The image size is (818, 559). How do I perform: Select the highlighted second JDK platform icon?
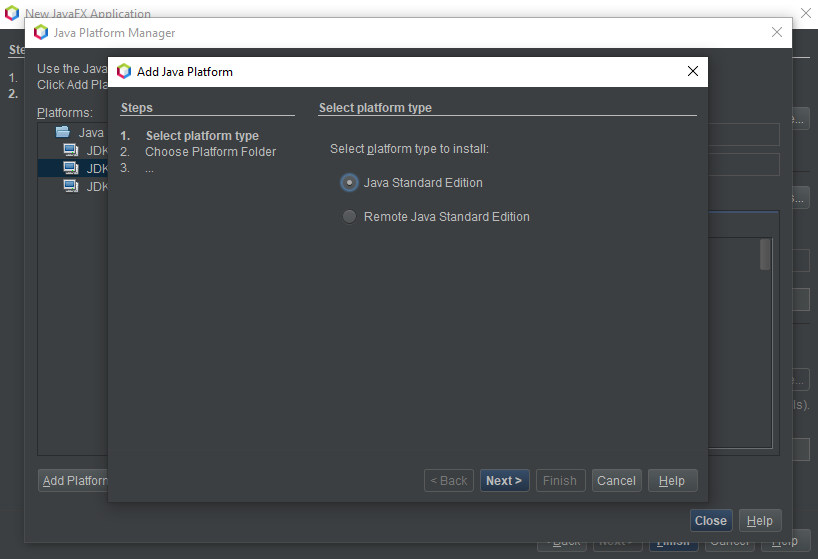(71, 168)
